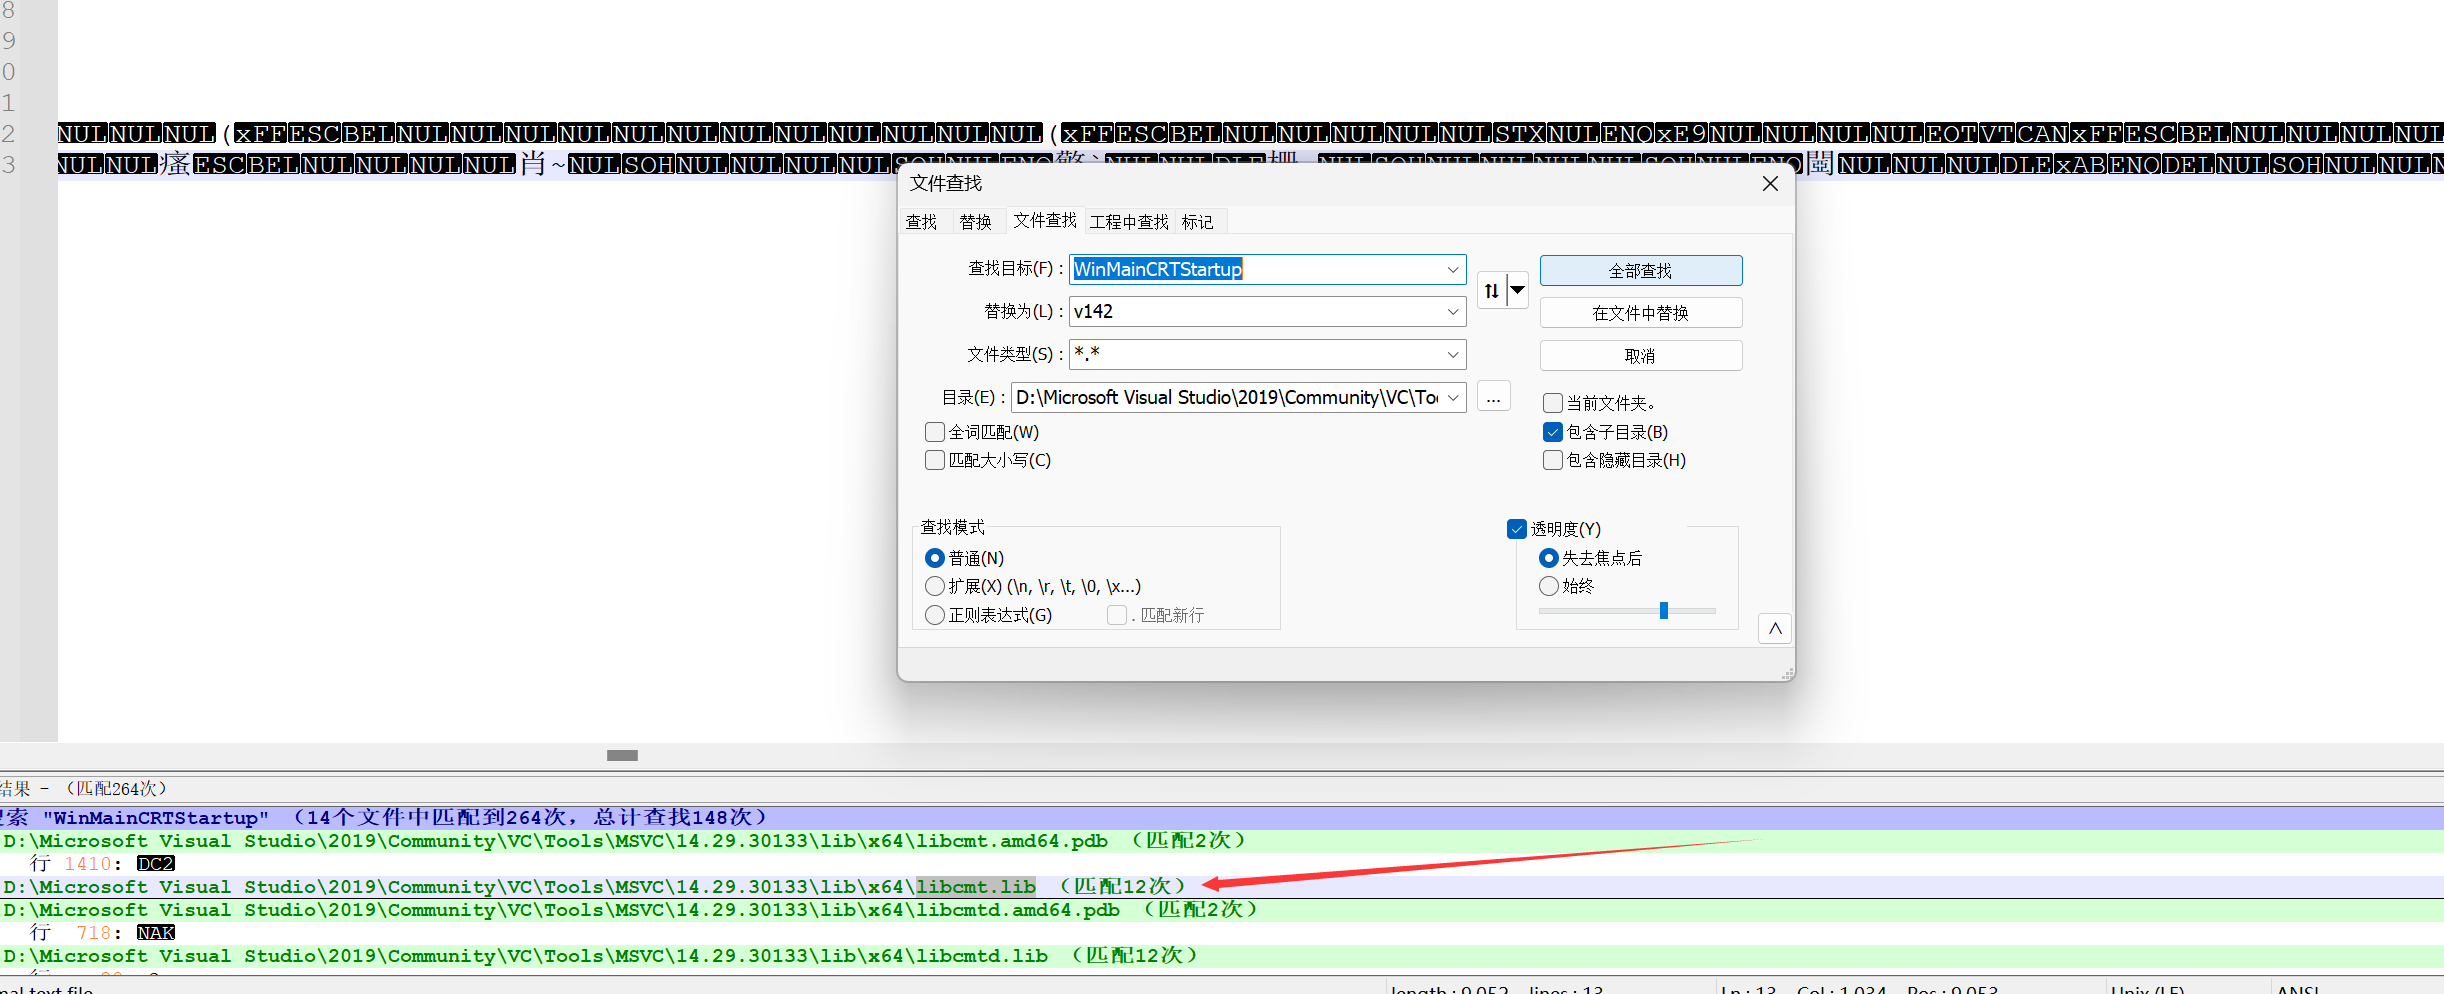Image resolution: width=2444 pixels, height=994 pixels.
Task: Click the ANSI encoding status field
Action: (2298, 988)
